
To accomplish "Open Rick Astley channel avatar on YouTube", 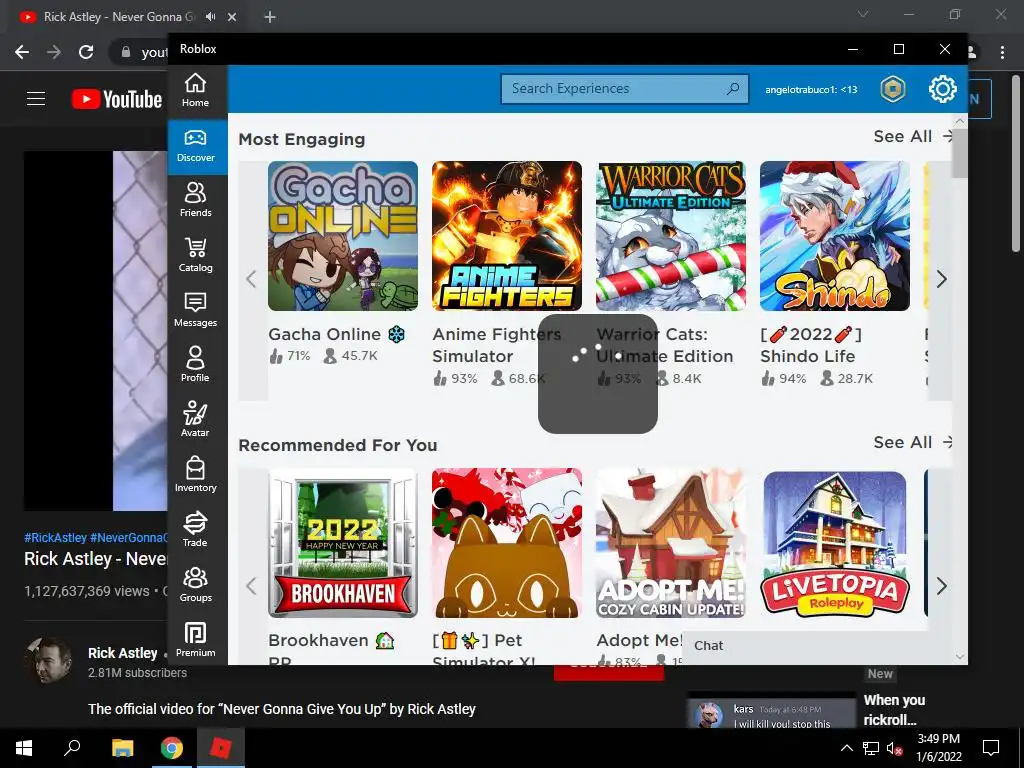I will point(48,661).
